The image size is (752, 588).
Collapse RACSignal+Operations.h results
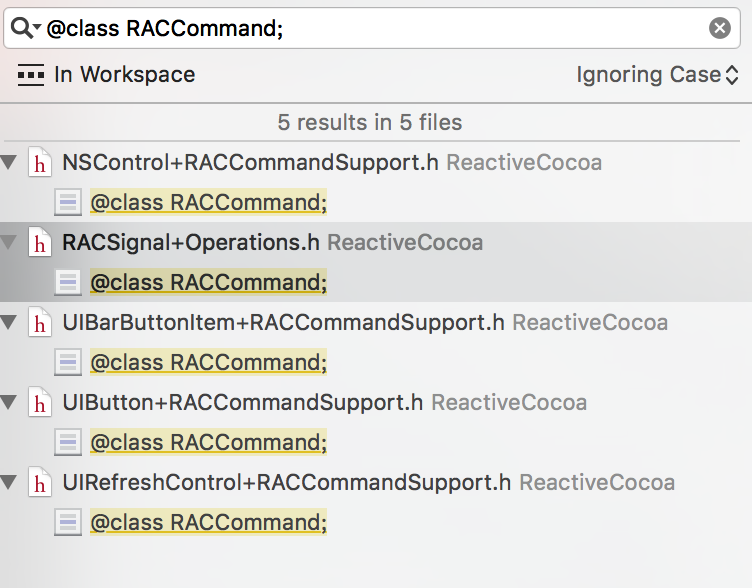coord(10,242)
